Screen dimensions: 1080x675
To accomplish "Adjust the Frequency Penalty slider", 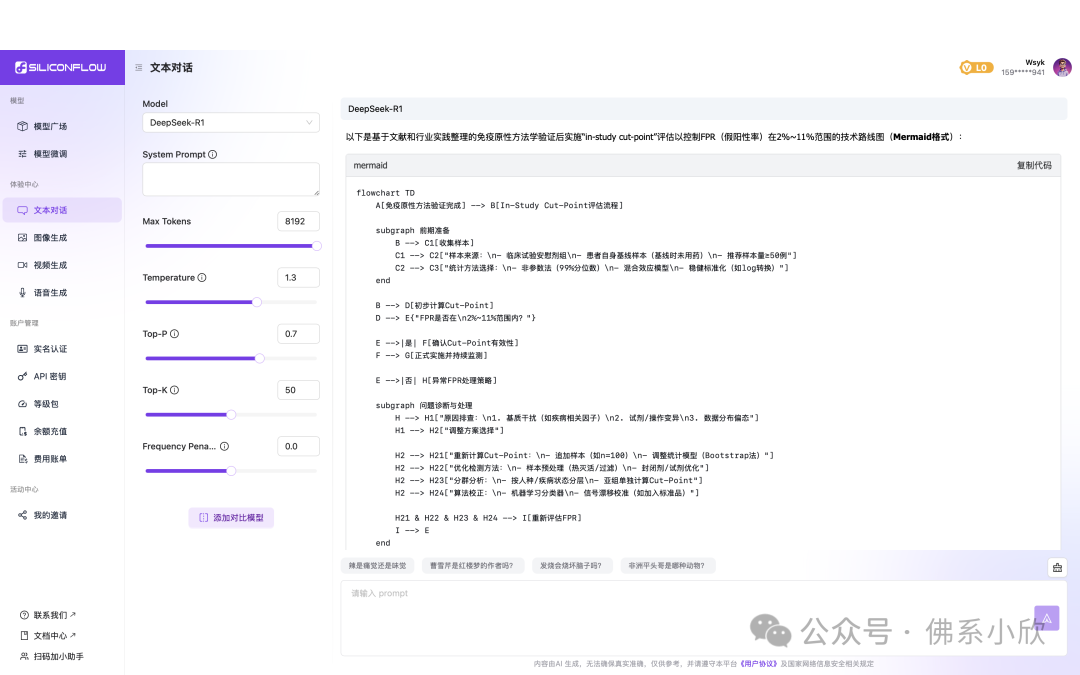I will click(x=231, y=471).
